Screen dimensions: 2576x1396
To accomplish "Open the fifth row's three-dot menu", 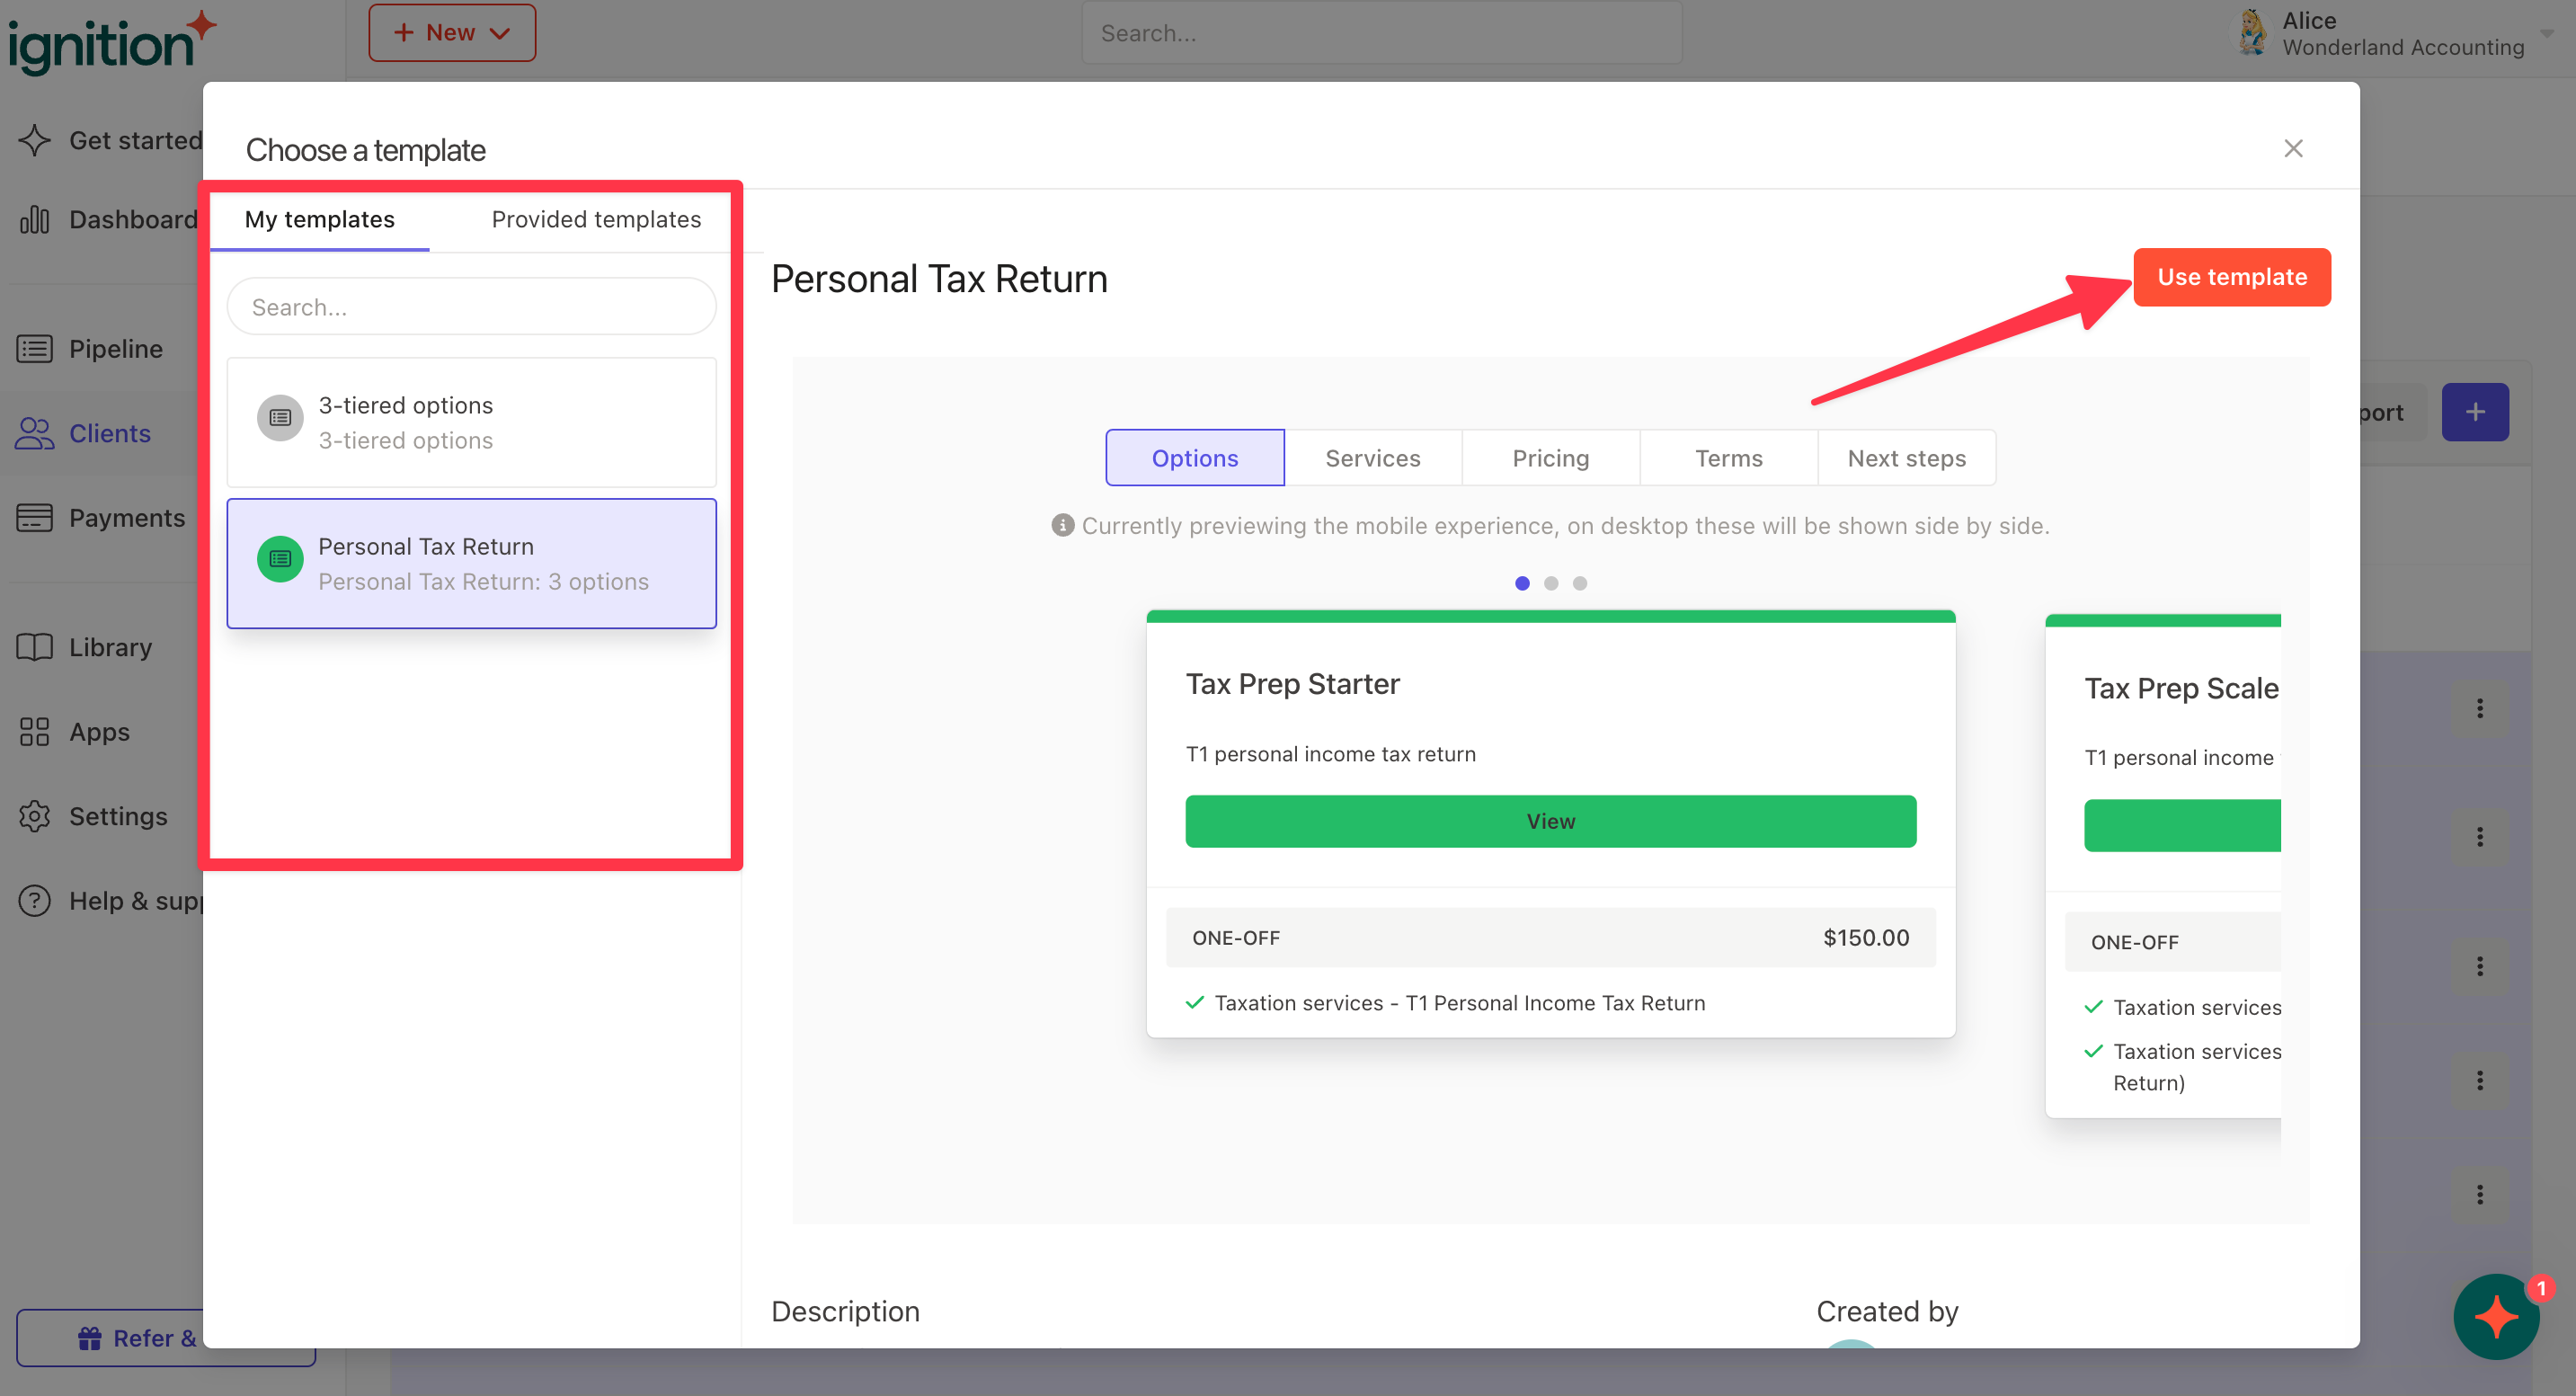I will (2480, 1195).
